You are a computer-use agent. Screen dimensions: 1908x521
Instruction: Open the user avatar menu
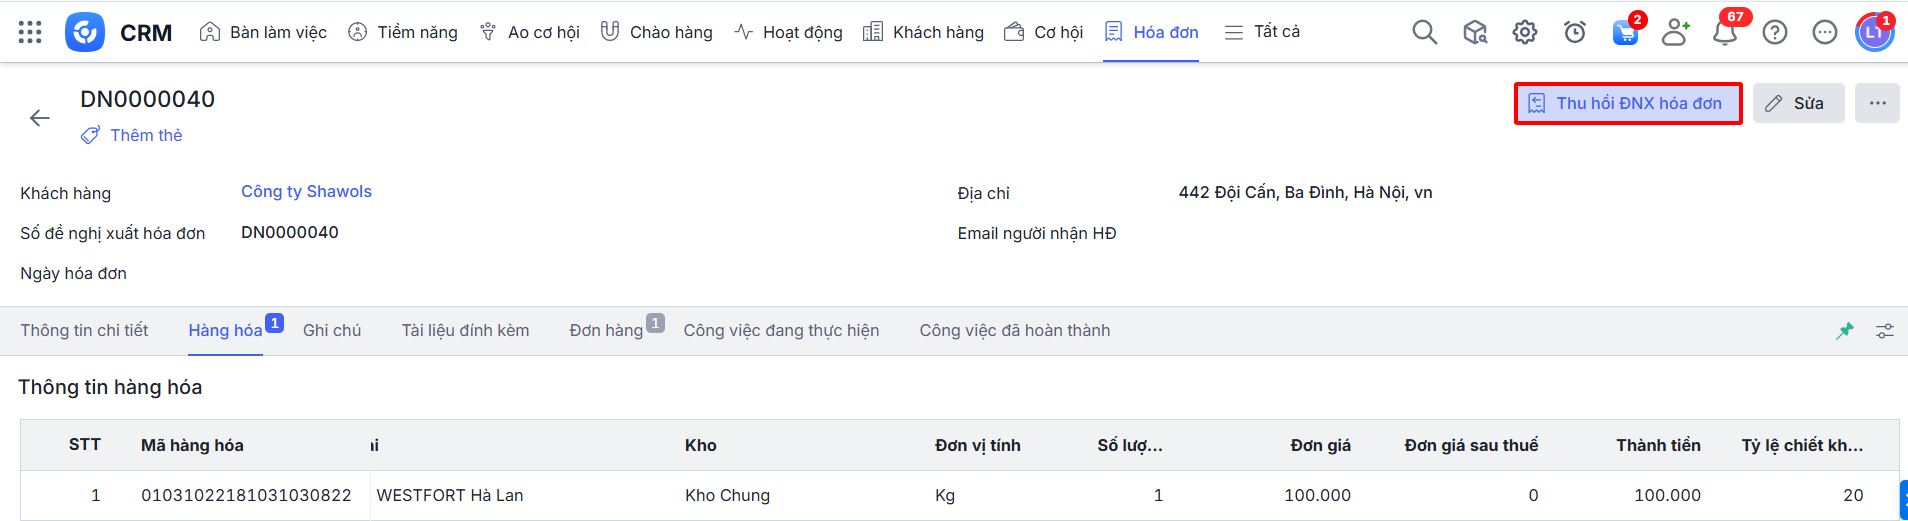click(1874, 32)
